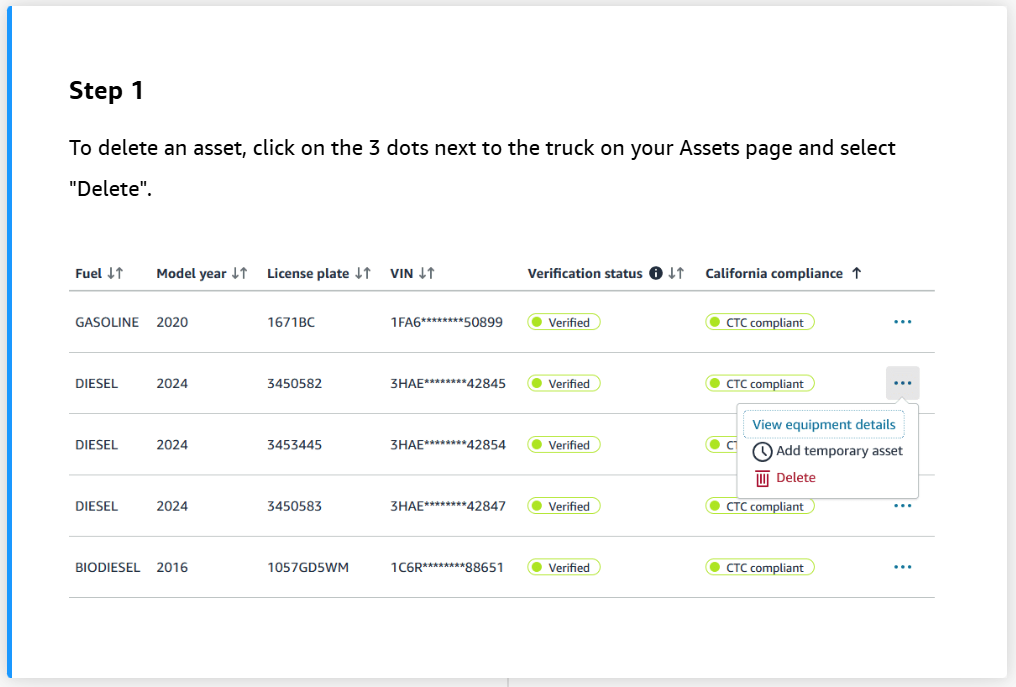Viewport: 1016px width, 687px height.
Task: Select View equipment details menu item
Action: click(823, 424)
